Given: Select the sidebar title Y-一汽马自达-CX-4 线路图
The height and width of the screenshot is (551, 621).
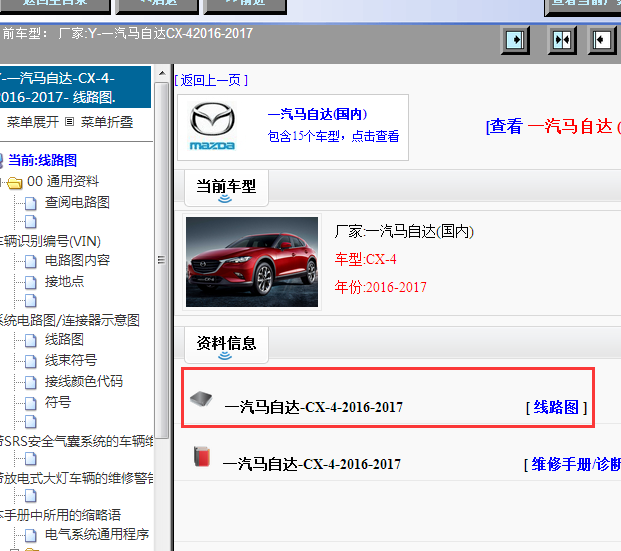Looking at the screenshot, I should (x=75, y=87).
